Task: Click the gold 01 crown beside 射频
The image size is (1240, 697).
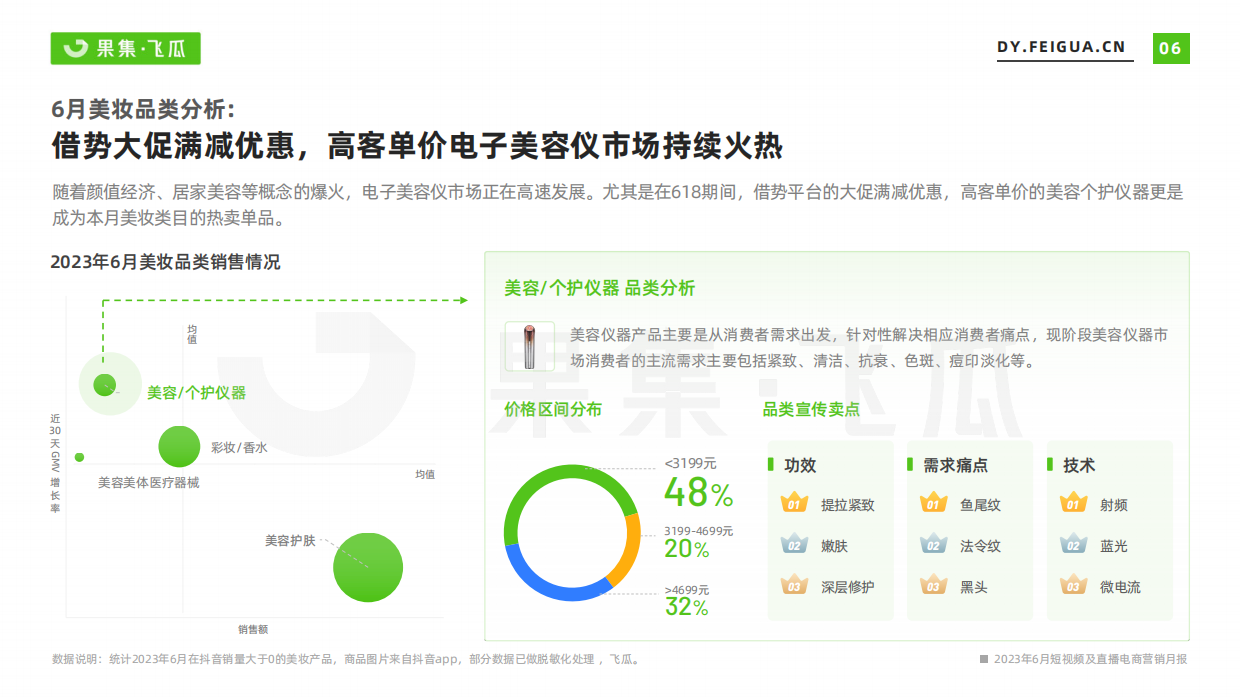Action: (x=1073, y=503)
